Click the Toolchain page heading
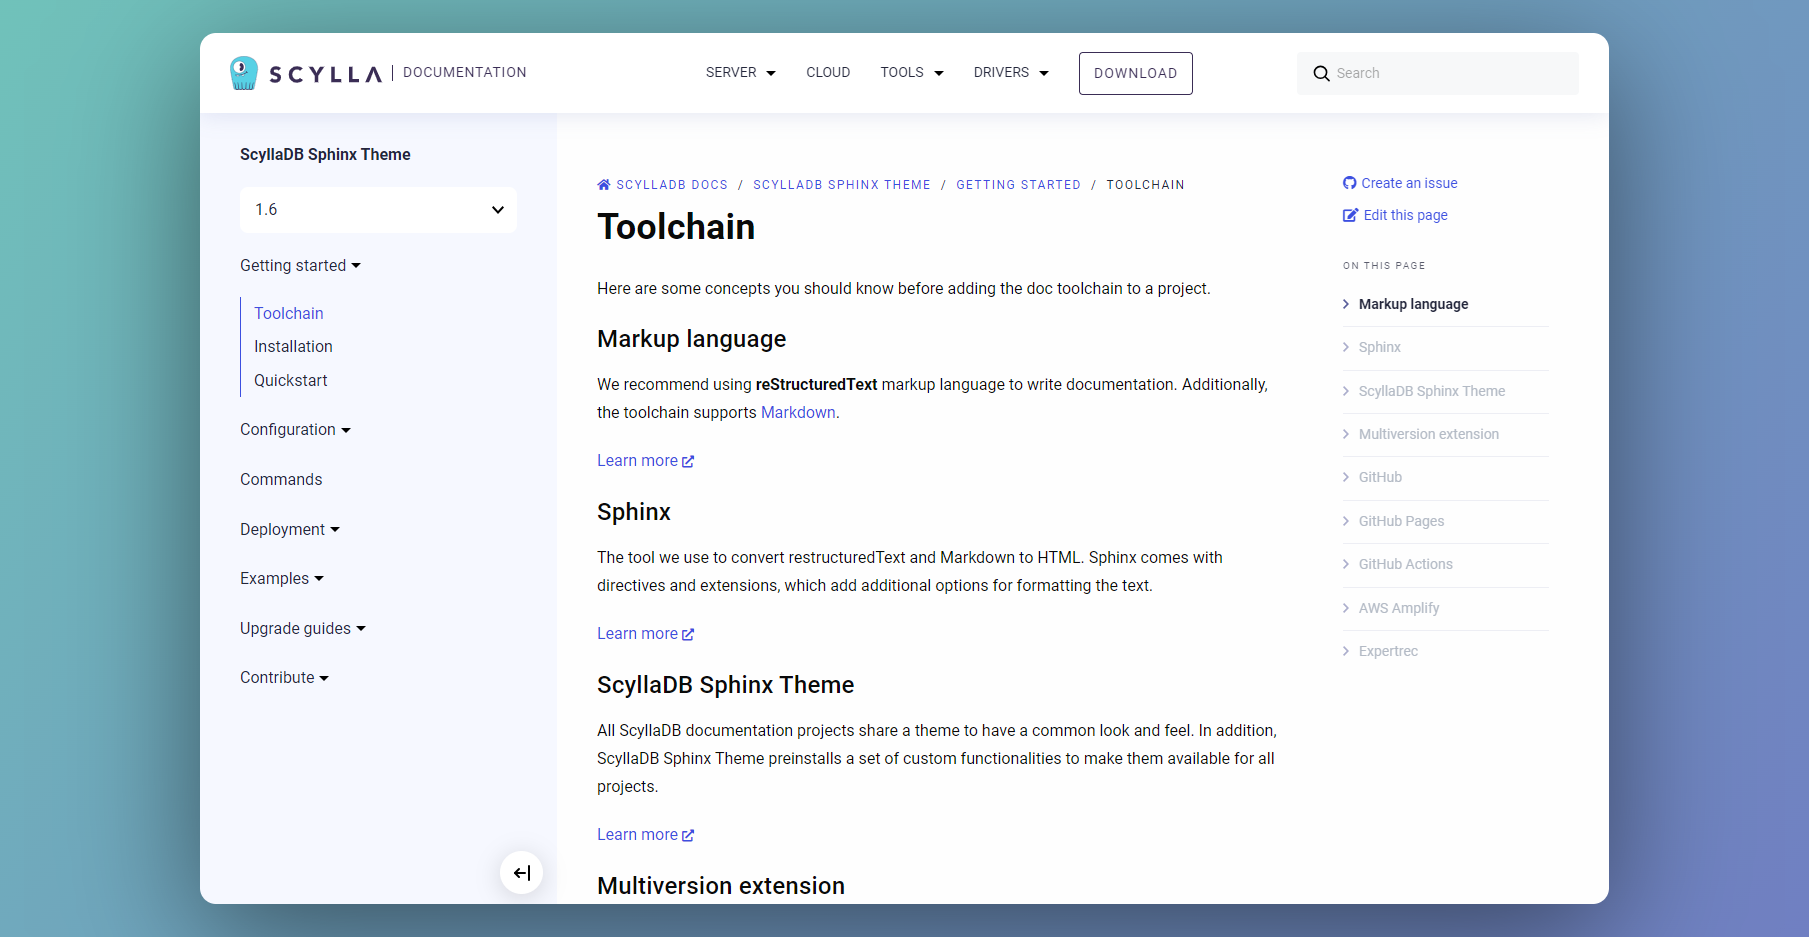Viewport: 1809px width, 937px height. [x=676, y=227]
